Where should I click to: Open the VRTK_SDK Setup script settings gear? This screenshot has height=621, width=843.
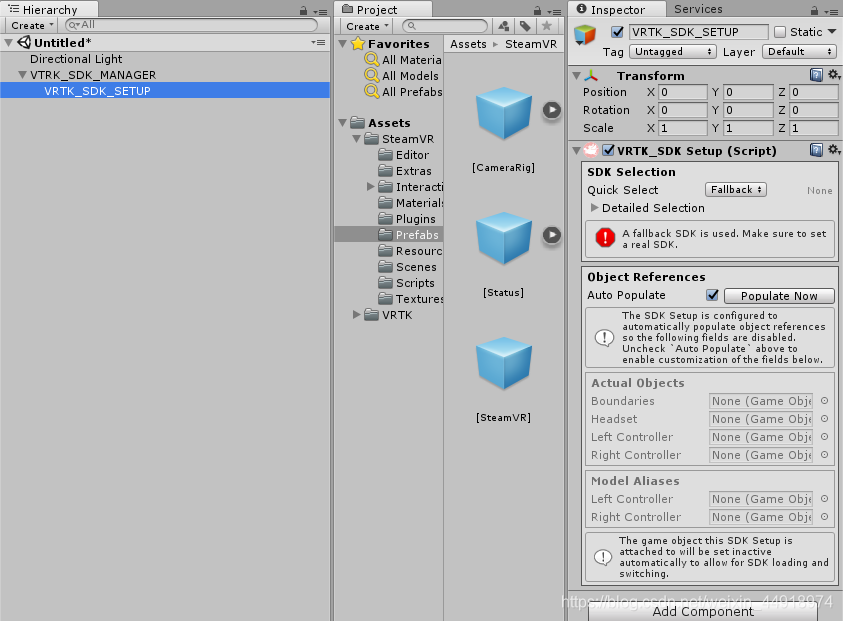coord(833,150)
